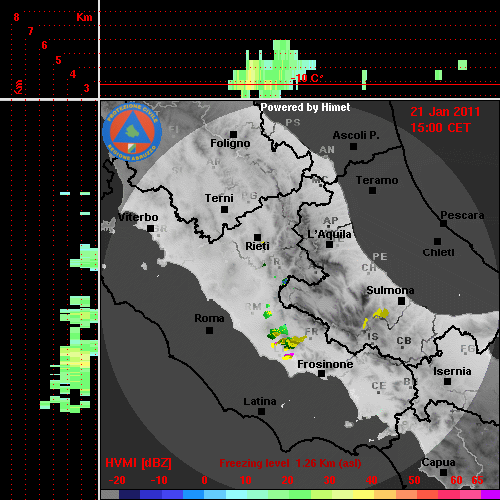The width and height of the screenshot is (500, 500).
Task: Pick the gray swatch of the color bar
Action: tap(110, 494)
